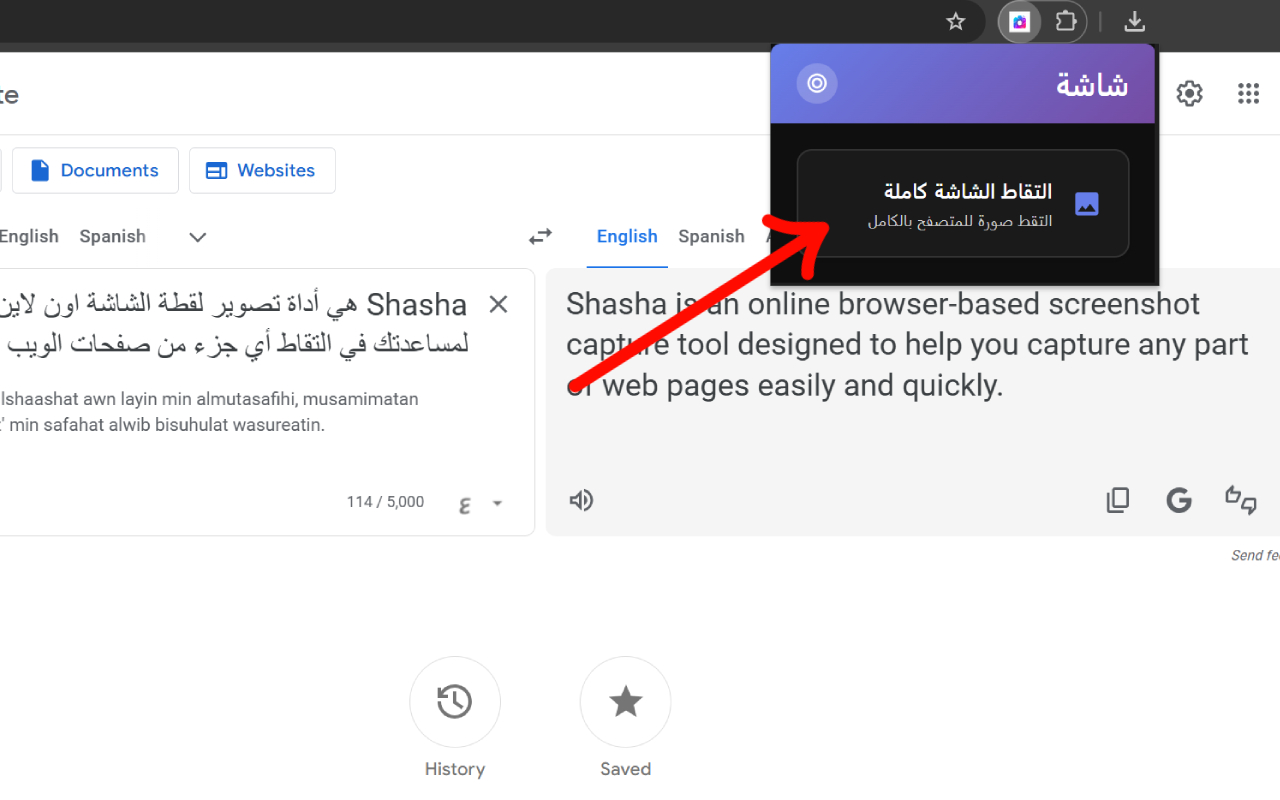Open Google Translate settings gear
The image size is (1280, 800).
tap(1189, 93)
